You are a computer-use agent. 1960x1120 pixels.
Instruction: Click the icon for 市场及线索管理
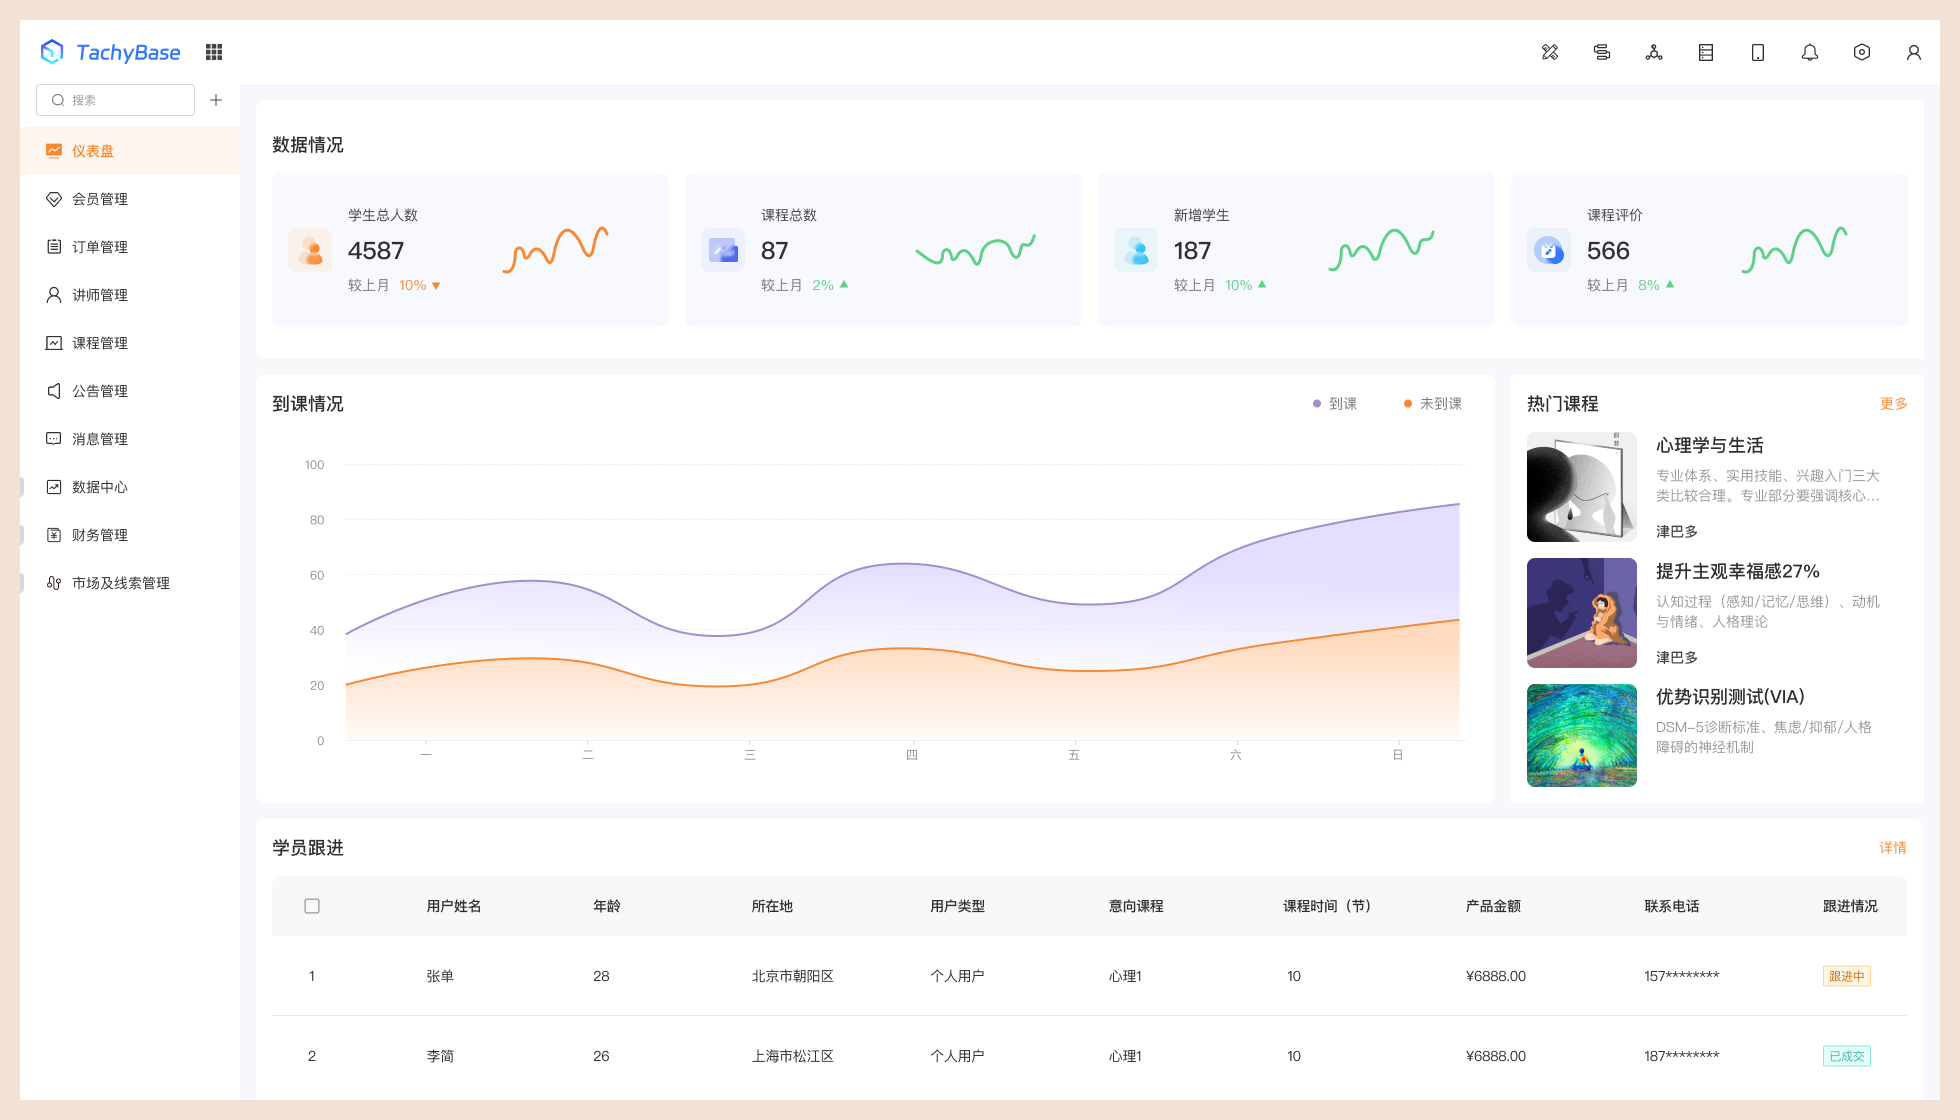(54, 583)
